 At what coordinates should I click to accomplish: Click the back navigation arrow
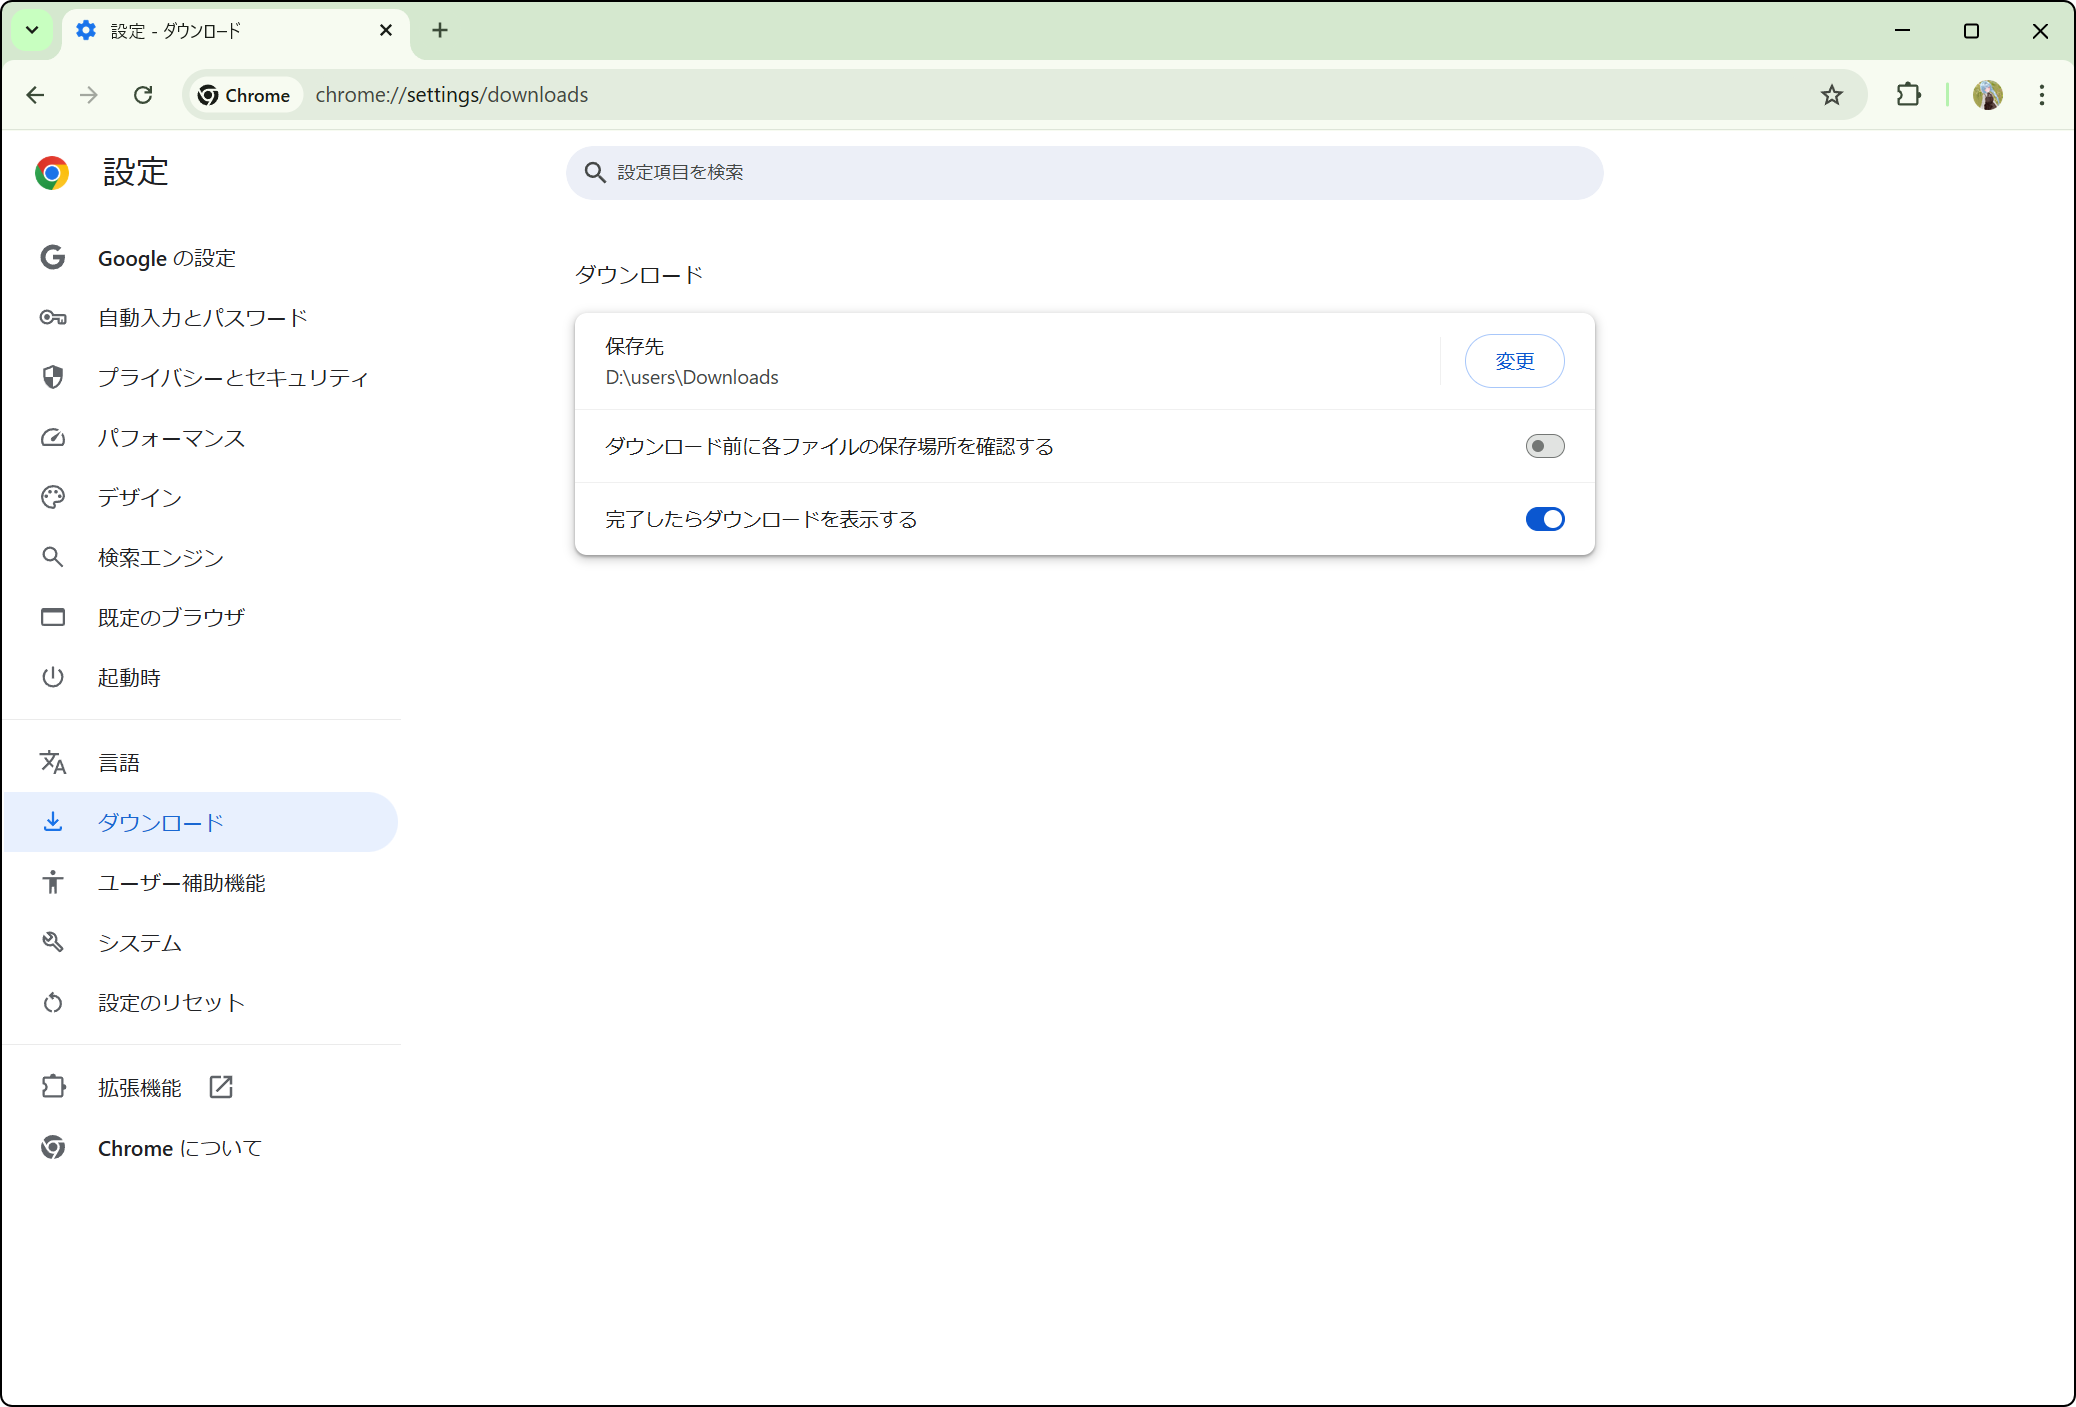click(36, 95)
